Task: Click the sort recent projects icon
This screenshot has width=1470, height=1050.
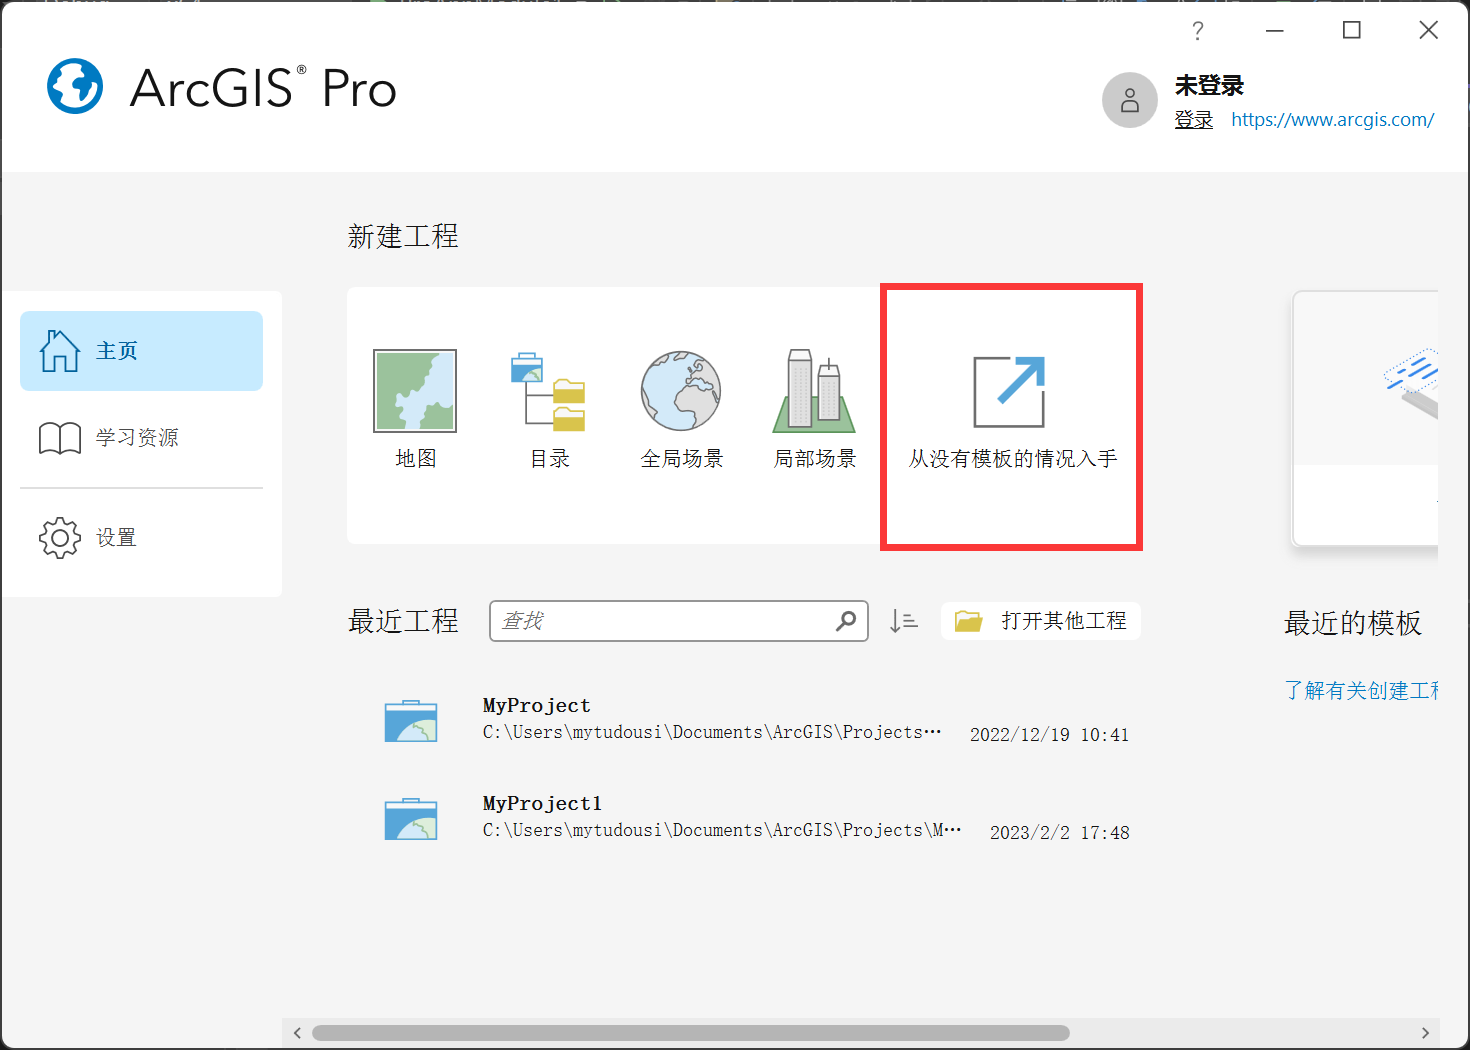Action: [904, 621]
